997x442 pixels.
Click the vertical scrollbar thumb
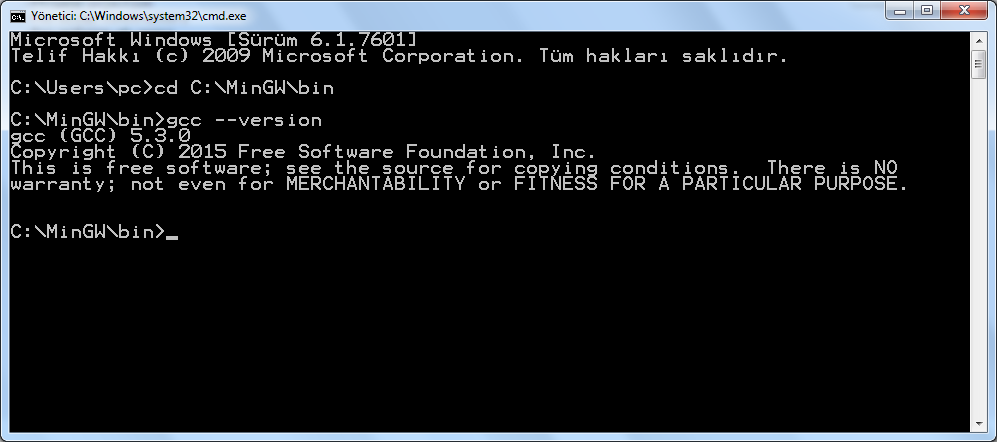(979, 64)
